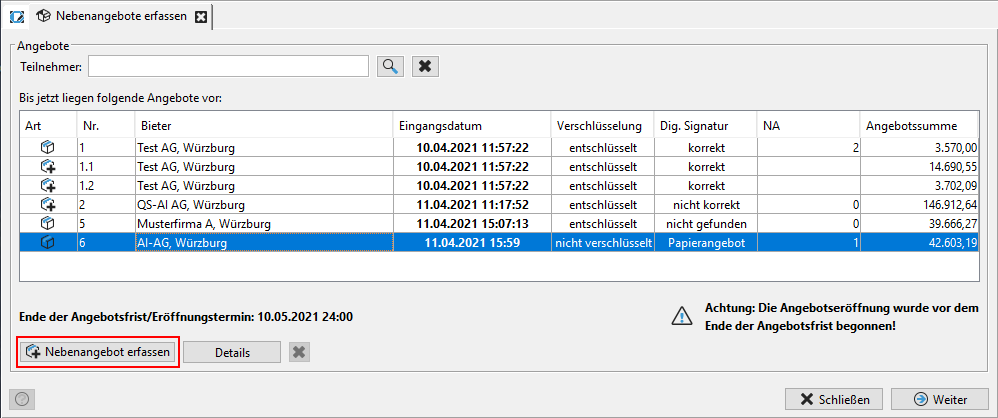Click the Art icon for QS-AI AG row
Viewport: 998px width, 418px height.
[48, 205]
